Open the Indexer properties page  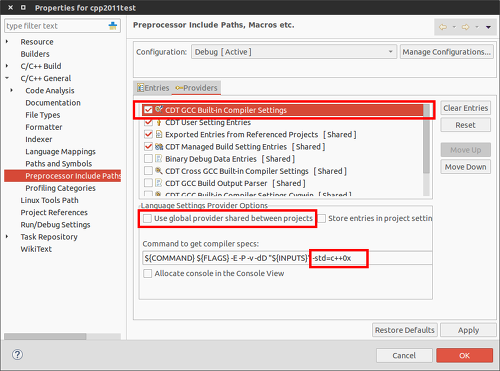pyautogui.click(x=39, y=139)
